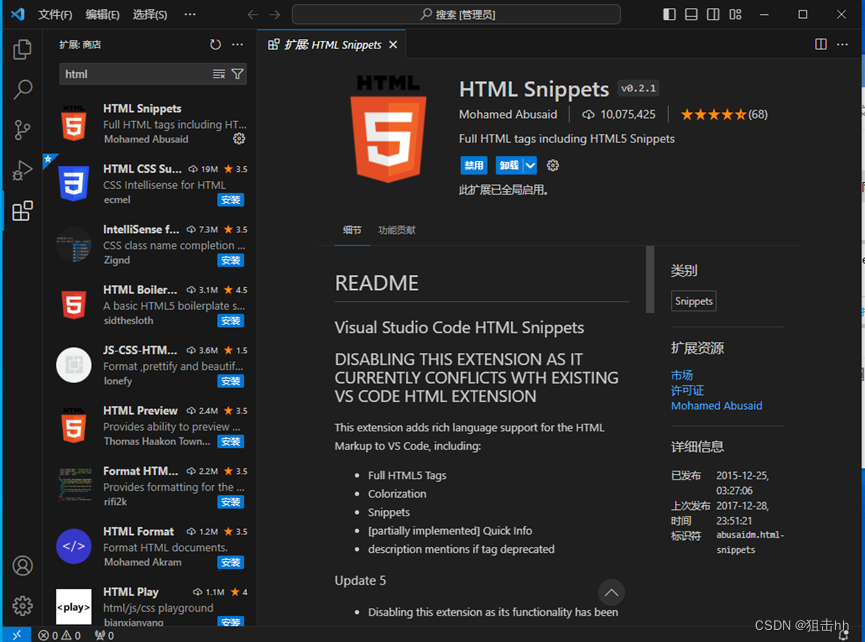The image size is (865, 642).
Task: Click publisher name Mohamed Abusaid in header
Action: point(508,115)
